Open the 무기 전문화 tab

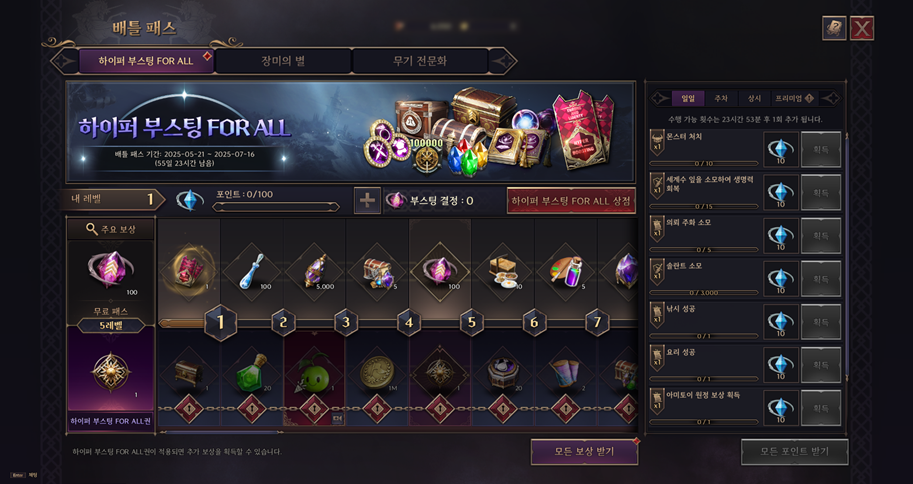pos(420,61)
